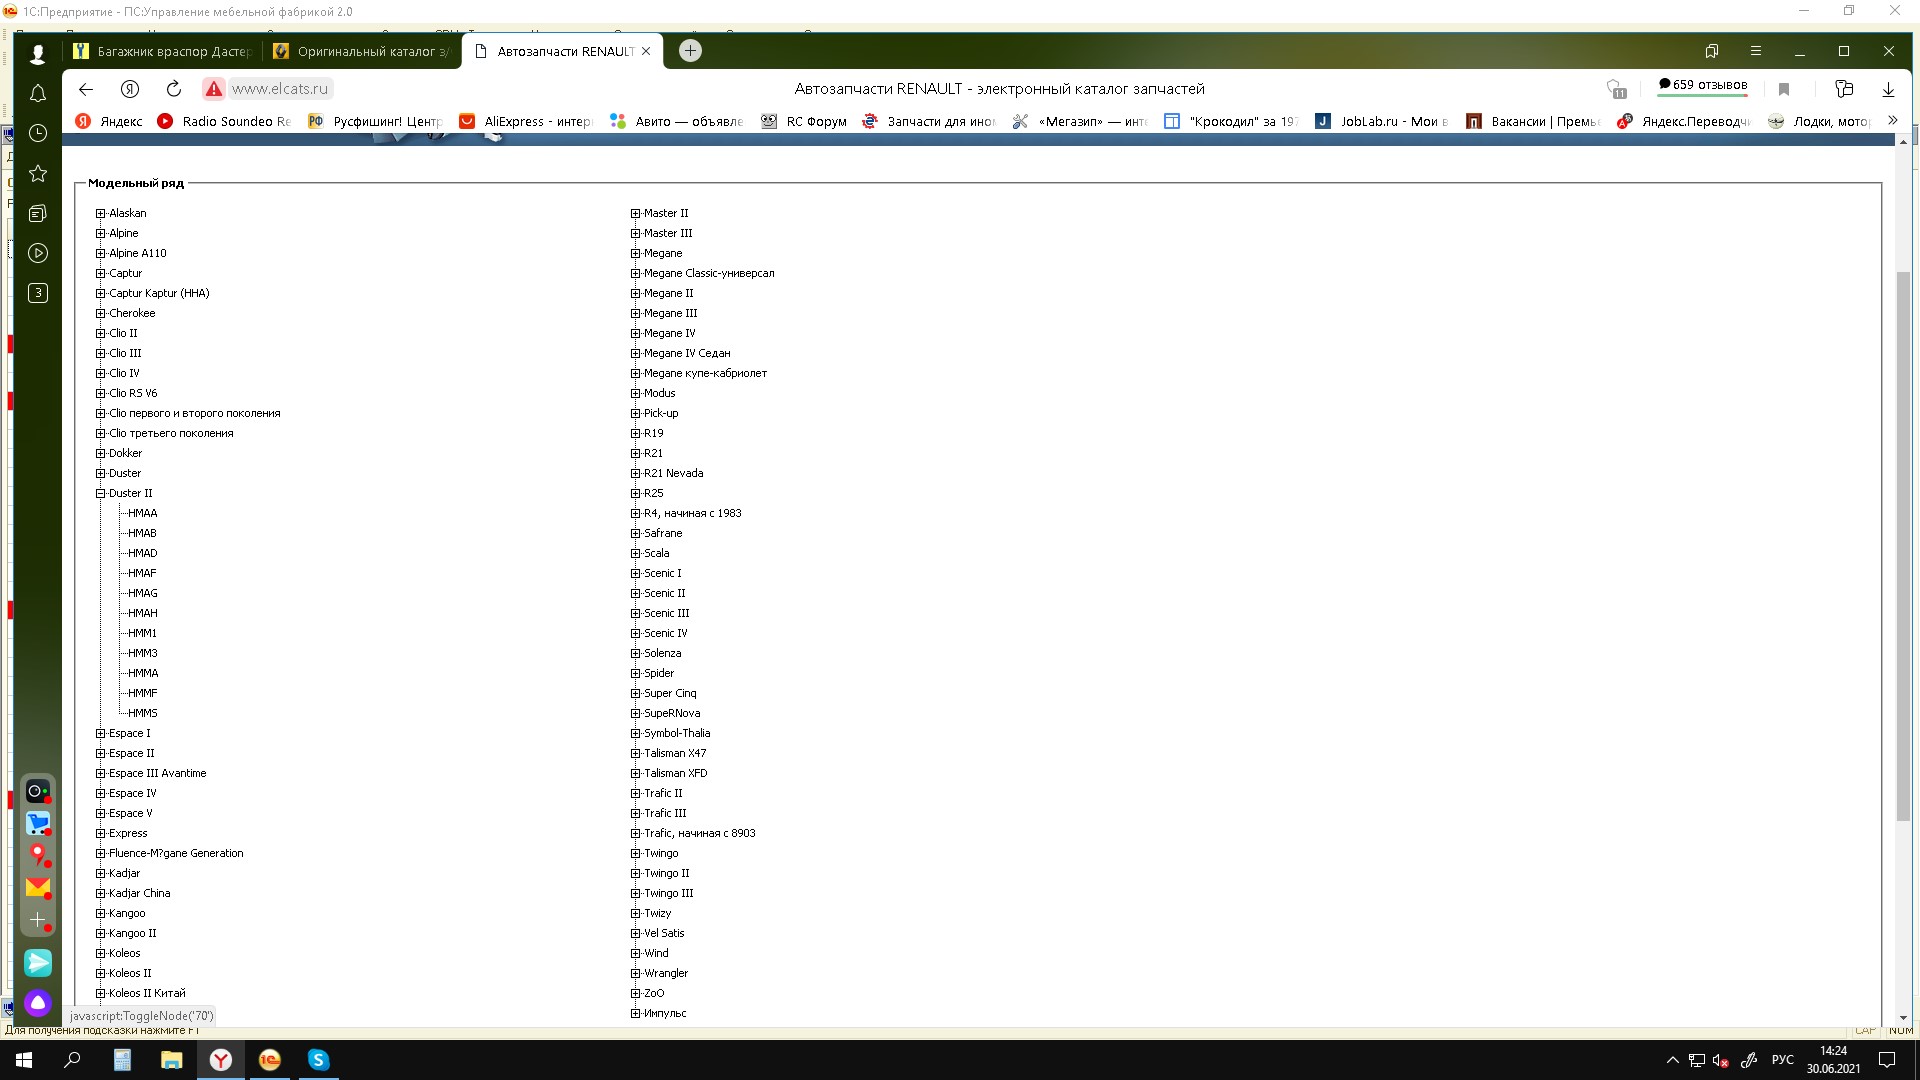
Task: Switch to Оригинальный каталог tab
Action: 361,51
